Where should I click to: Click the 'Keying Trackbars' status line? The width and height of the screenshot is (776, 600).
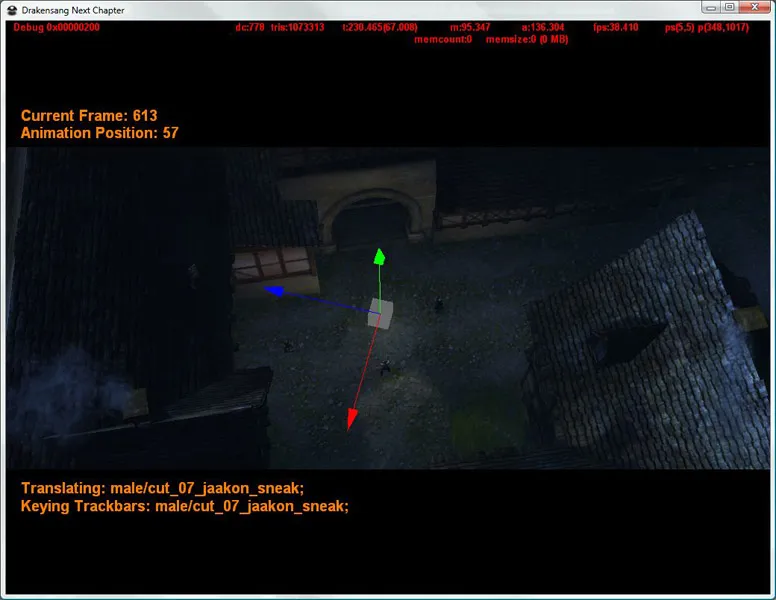[x=185, y=506]
